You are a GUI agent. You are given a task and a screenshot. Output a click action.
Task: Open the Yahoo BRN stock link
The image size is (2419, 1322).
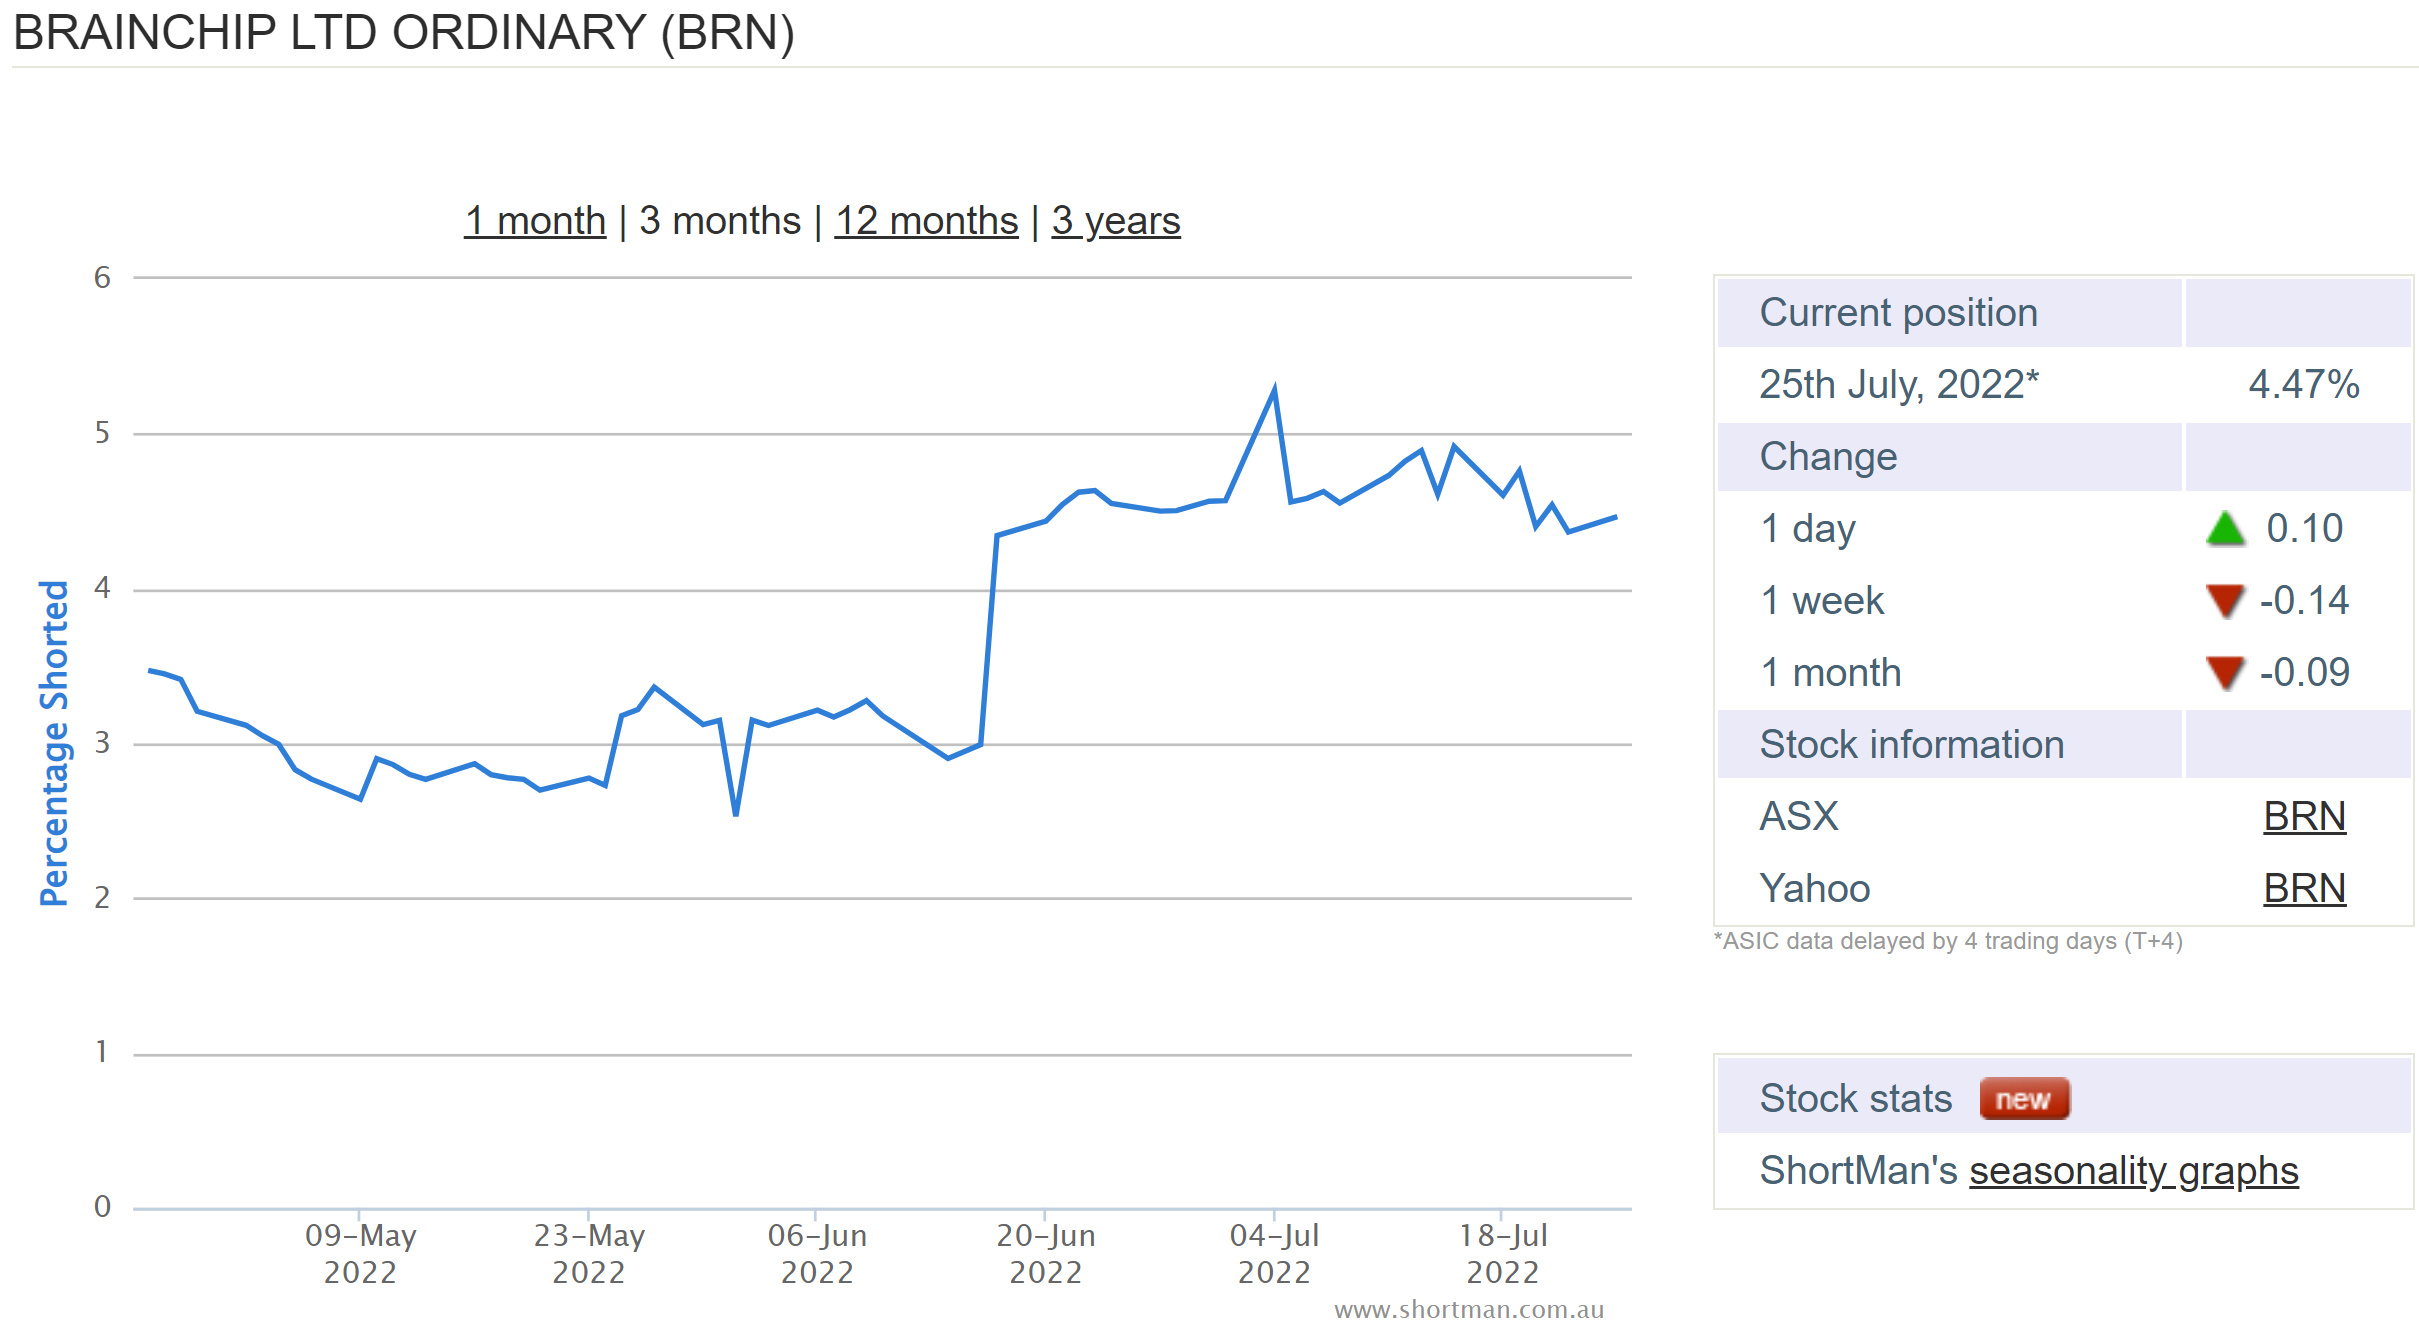[2304, 889]
